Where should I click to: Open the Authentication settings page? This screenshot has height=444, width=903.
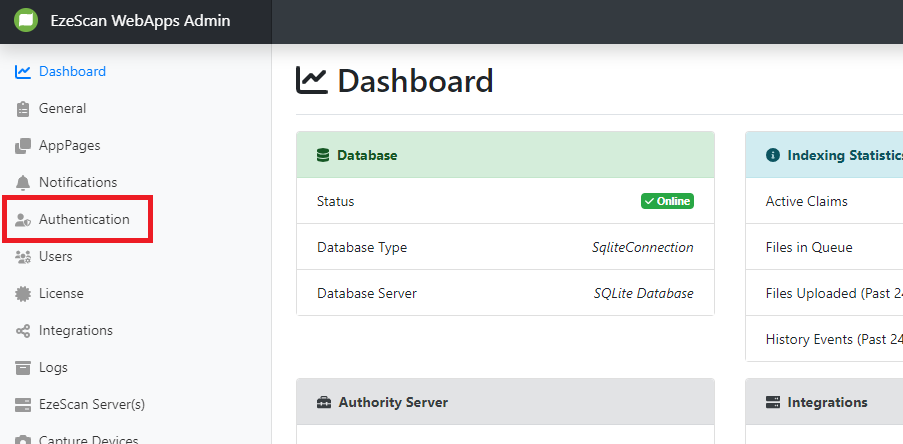pos(84,220)
